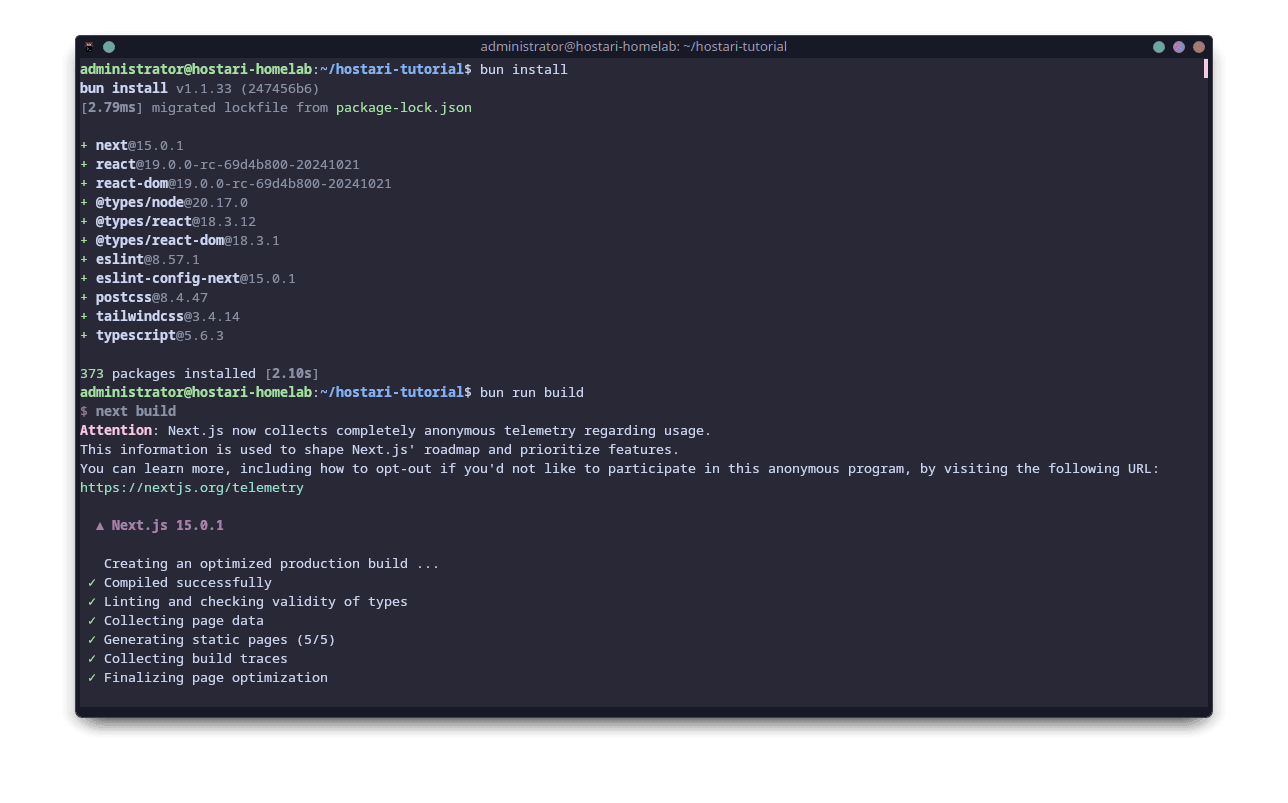Viewport: 1288px width, 803px height.
Task: Click the blinking pink cursor block
Action: [1205, 68]
